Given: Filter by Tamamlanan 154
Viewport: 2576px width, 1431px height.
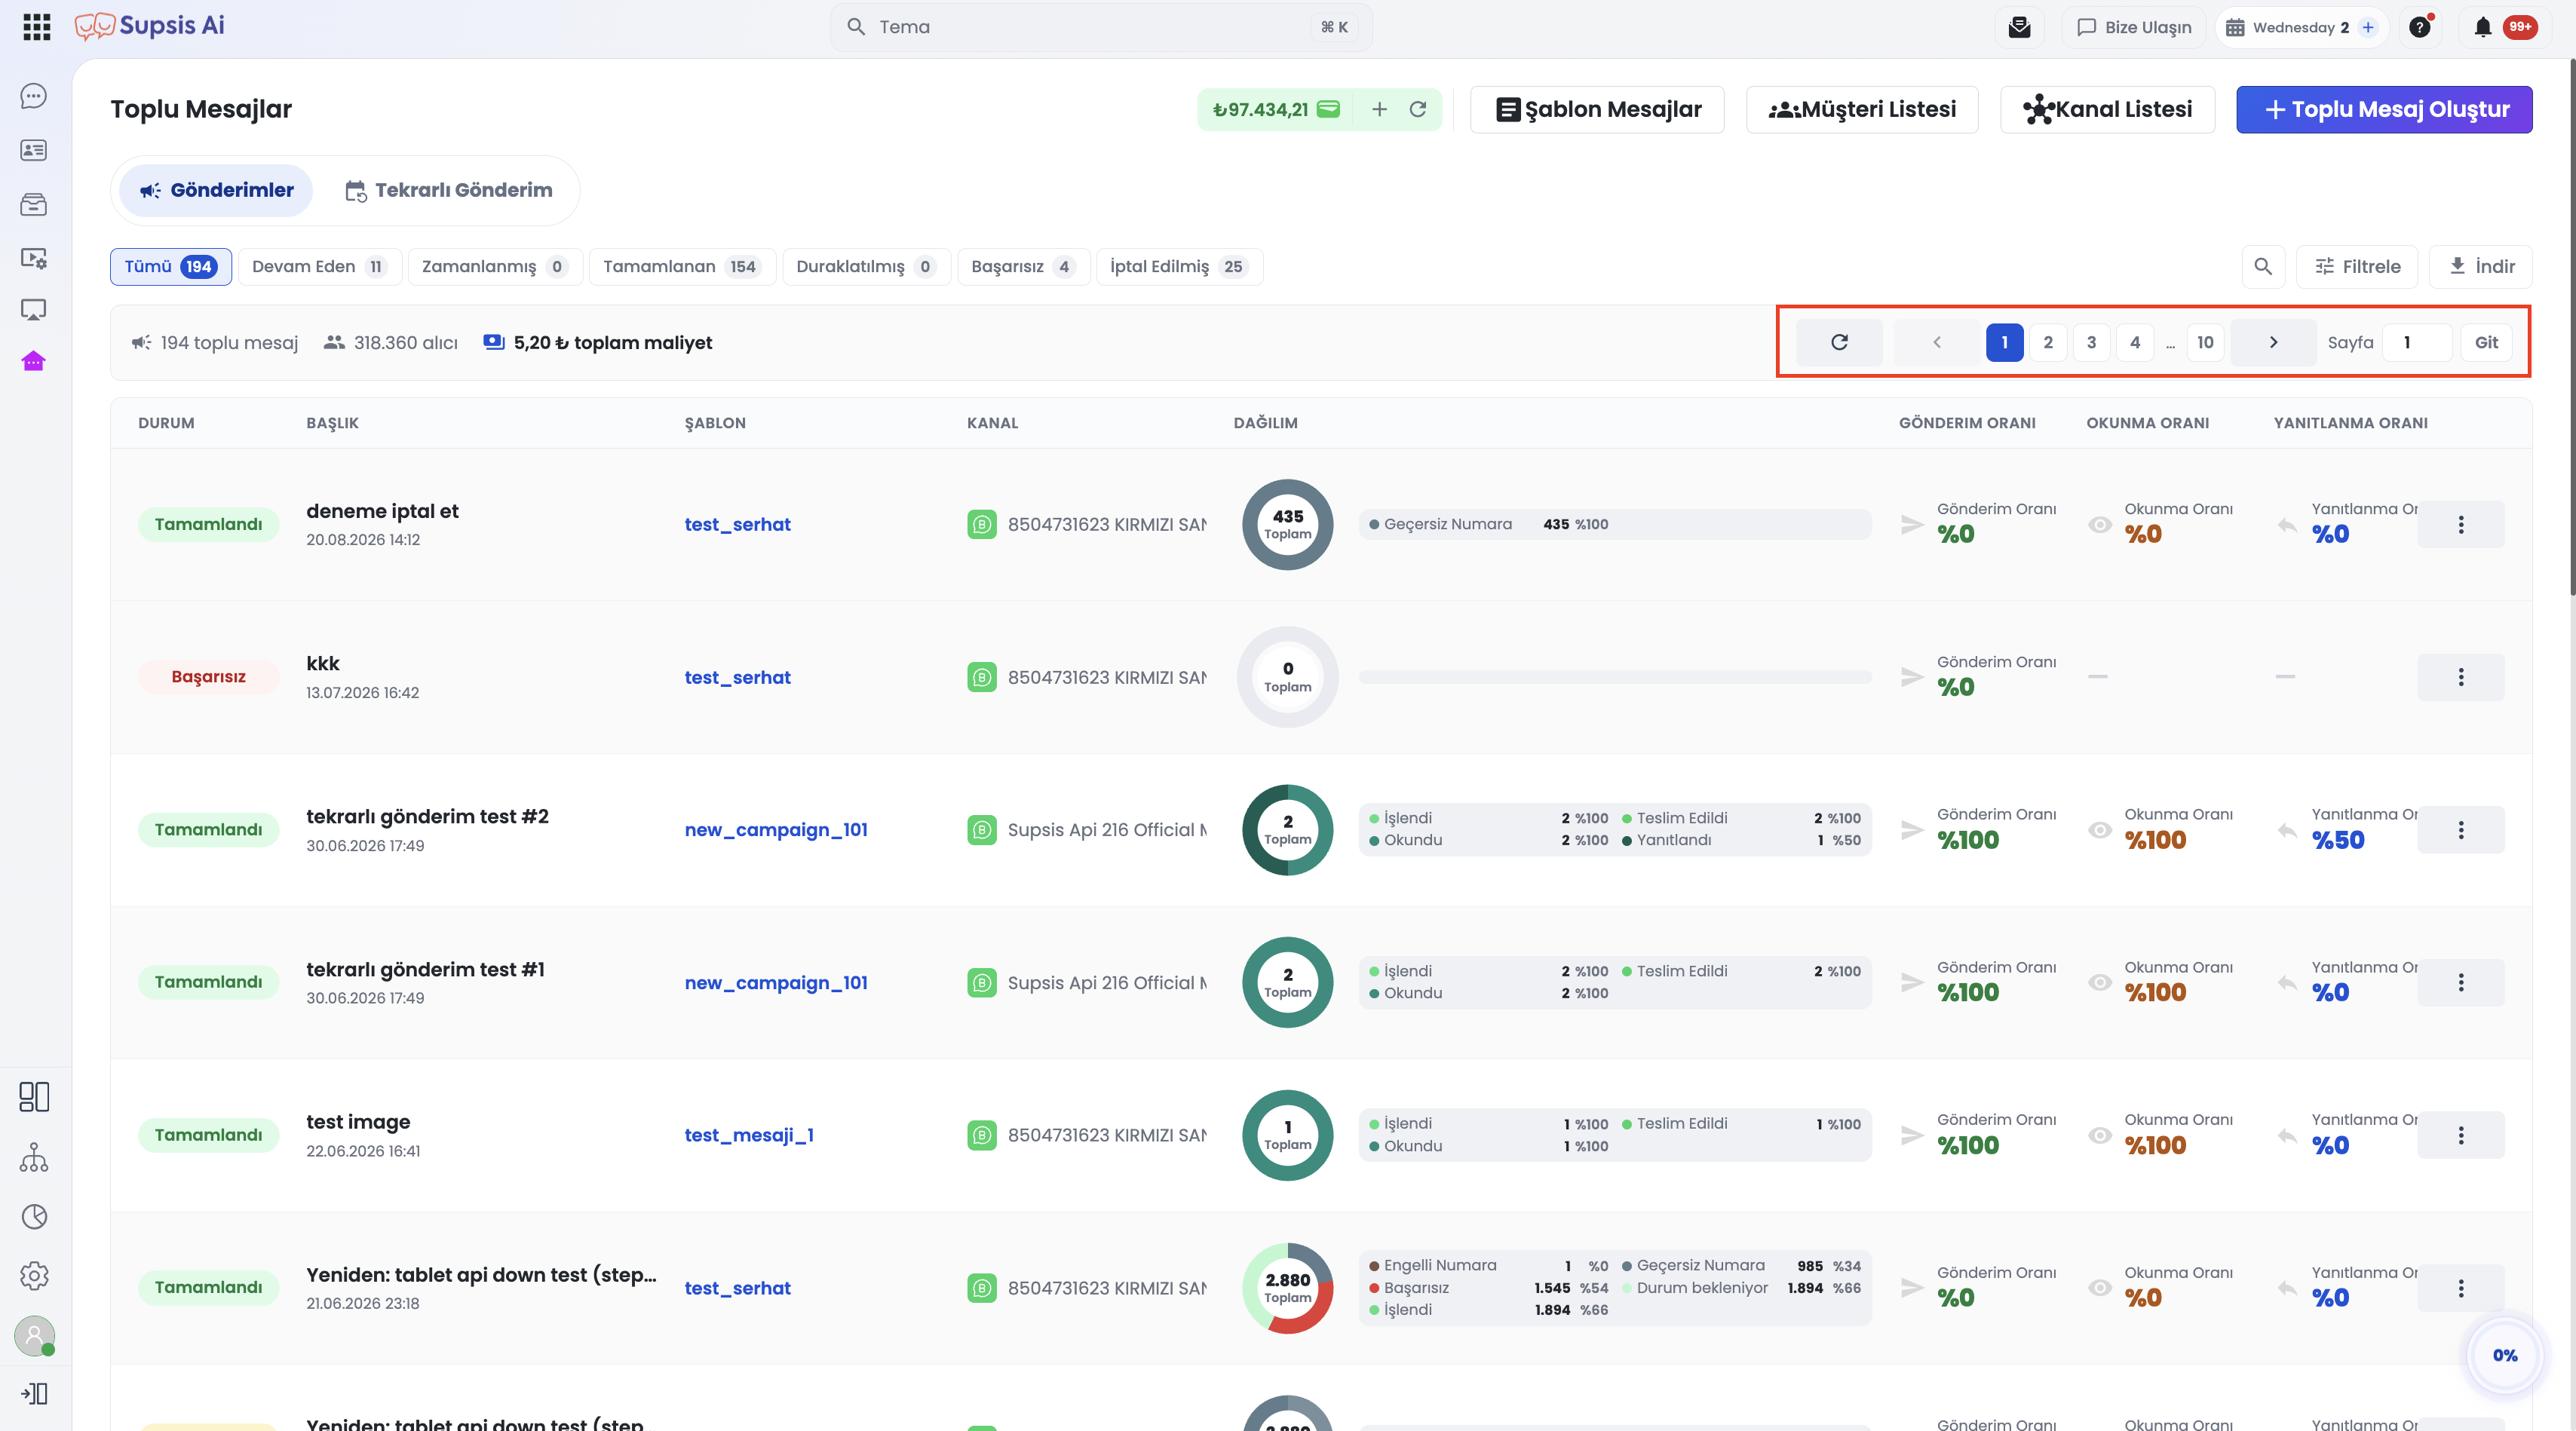Looking at the screenshot, I should [x=682, y=266].
